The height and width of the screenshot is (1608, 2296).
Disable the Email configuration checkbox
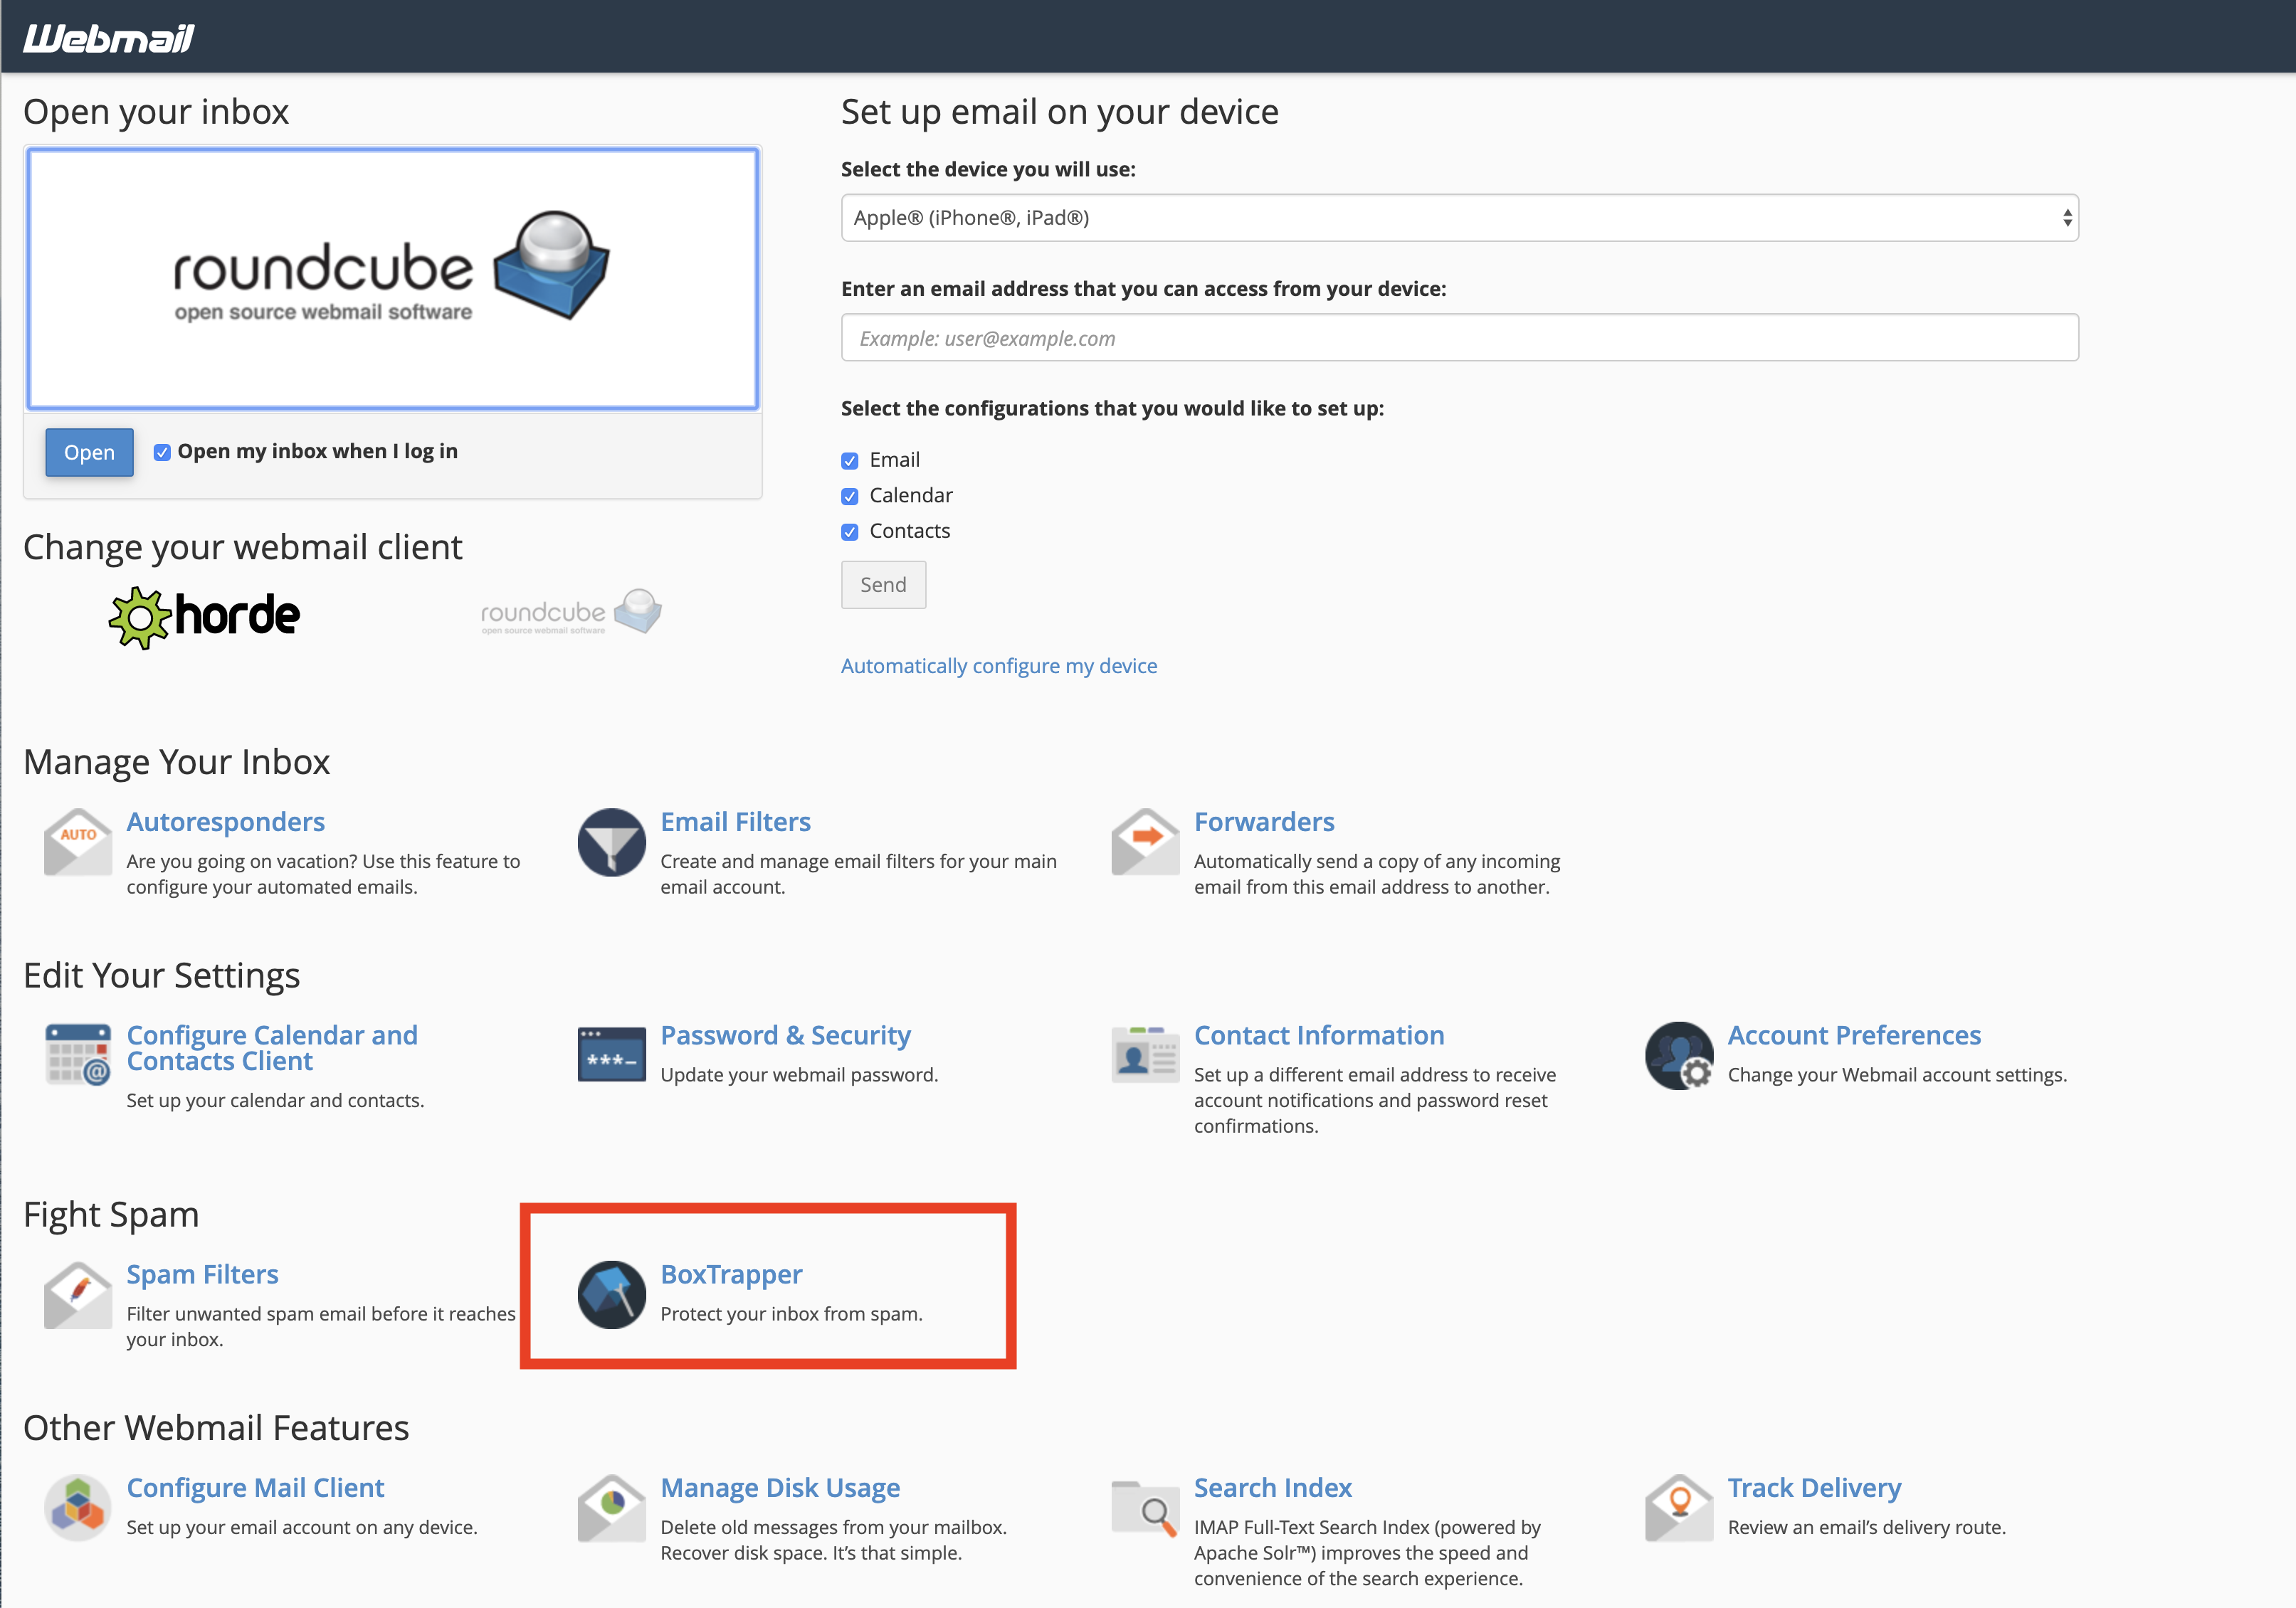pyautogui.click(x=850, y=461)
